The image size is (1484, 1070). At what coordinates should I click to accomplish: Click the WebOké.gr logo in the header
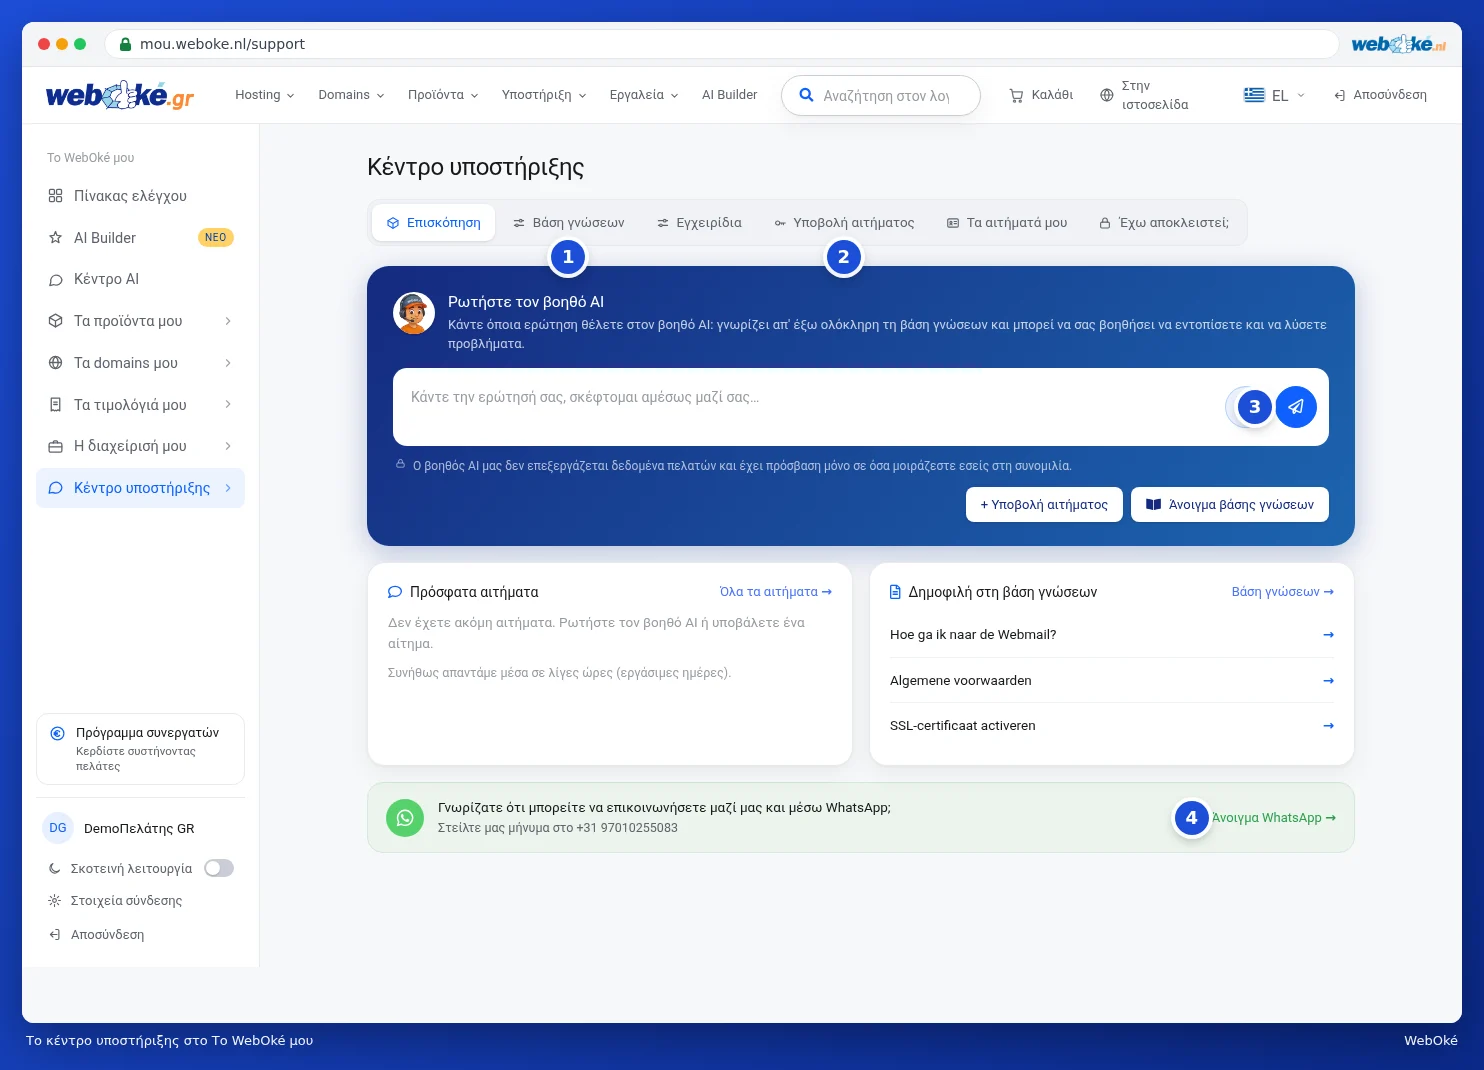[x=120, y=95]
